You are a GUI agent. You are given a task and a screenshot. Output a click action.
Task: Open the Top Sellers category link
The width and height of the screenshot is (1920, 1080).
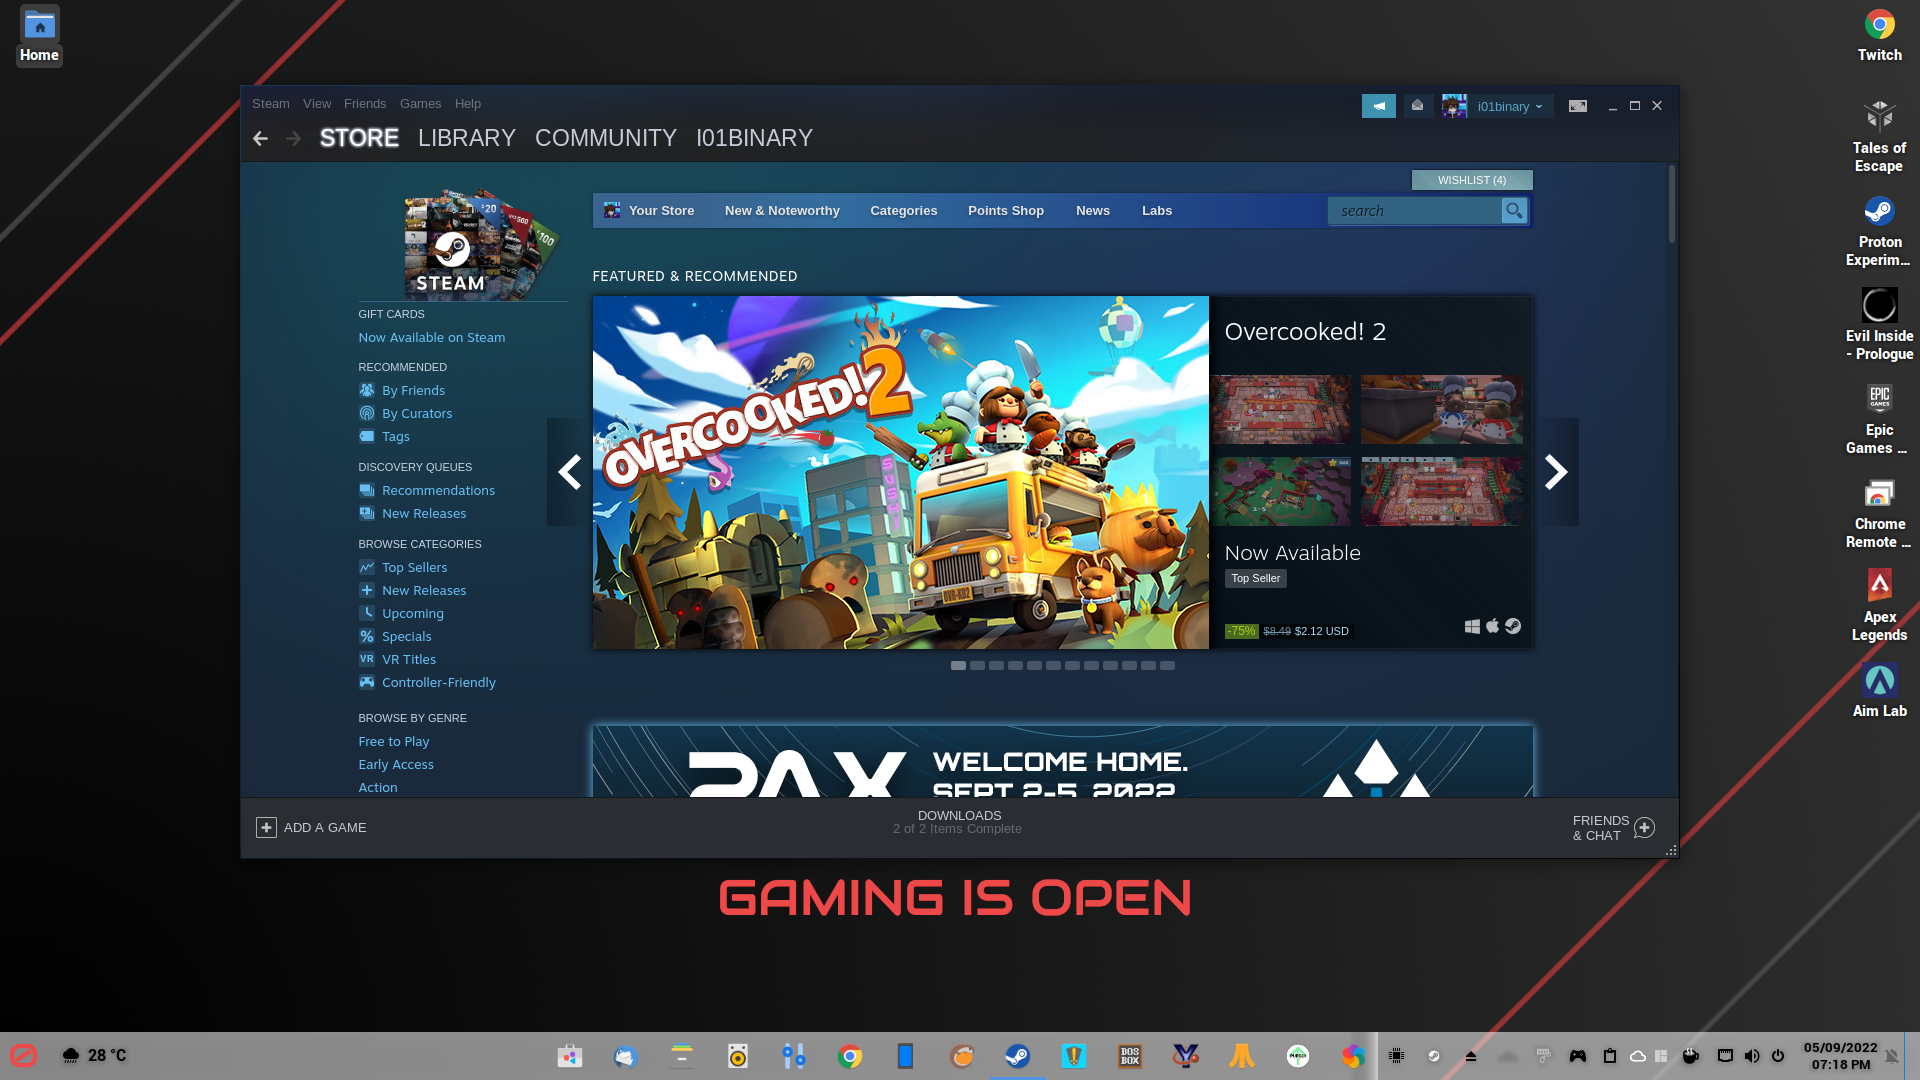[x=414, y=568]
